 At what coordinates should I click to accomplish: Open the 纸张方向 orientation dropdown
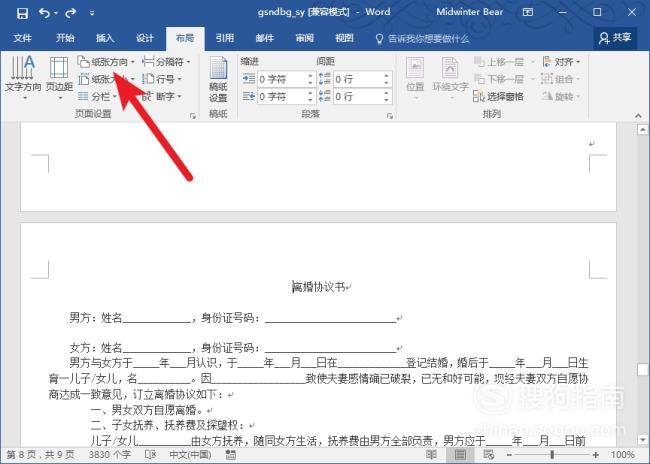107,62
